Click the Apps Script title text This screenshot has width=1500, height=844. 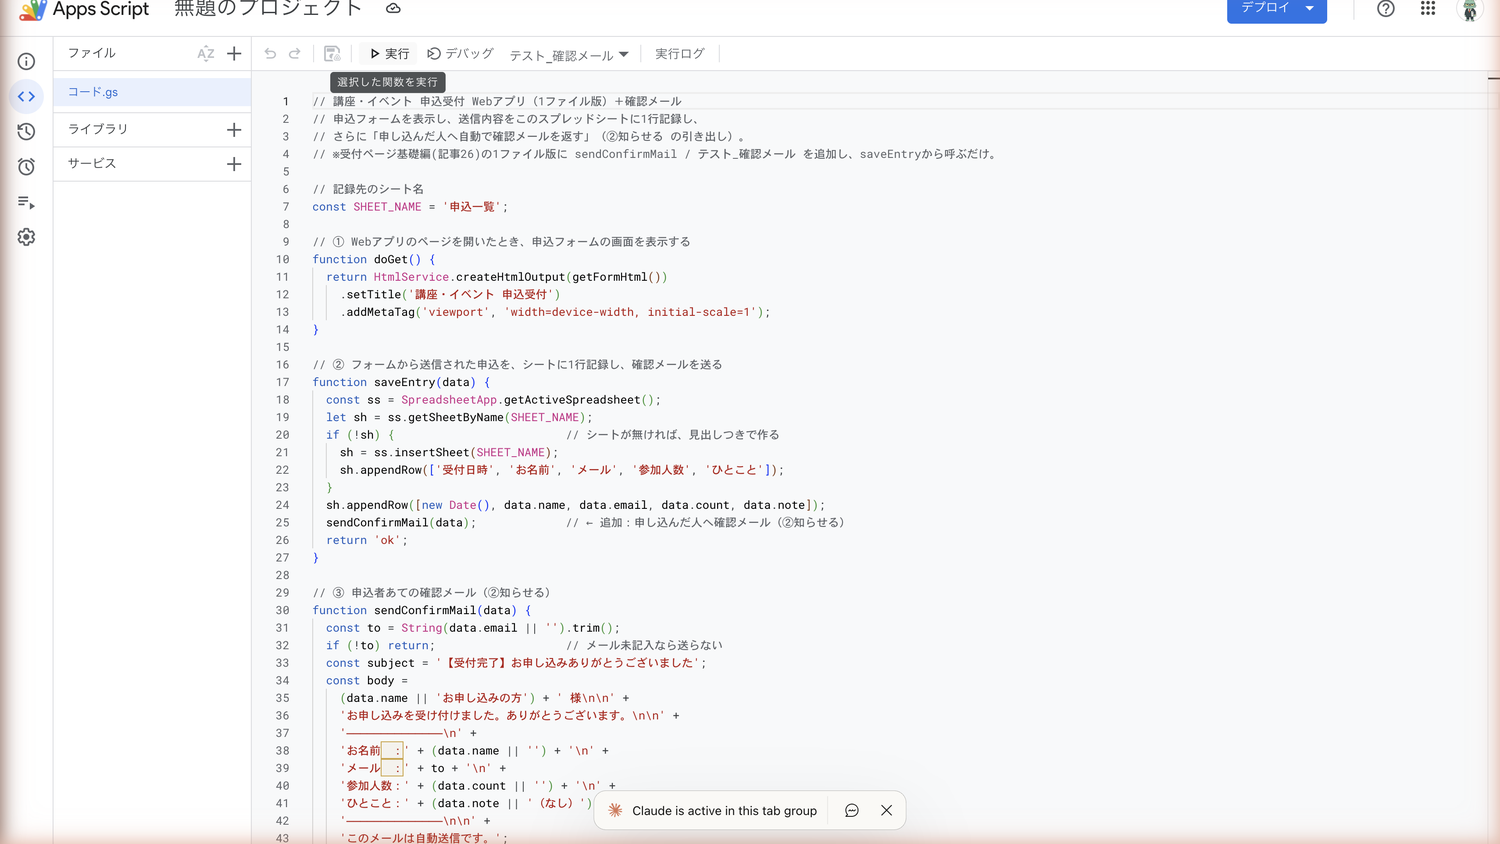coord(100,9)
